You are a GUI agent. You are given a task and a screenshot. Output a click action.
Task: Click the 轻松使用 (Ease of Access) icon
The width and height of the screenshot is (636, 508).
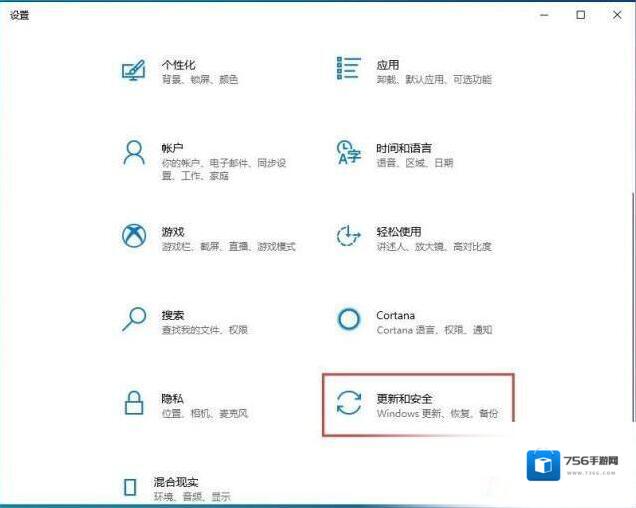(x=348, y=236)
